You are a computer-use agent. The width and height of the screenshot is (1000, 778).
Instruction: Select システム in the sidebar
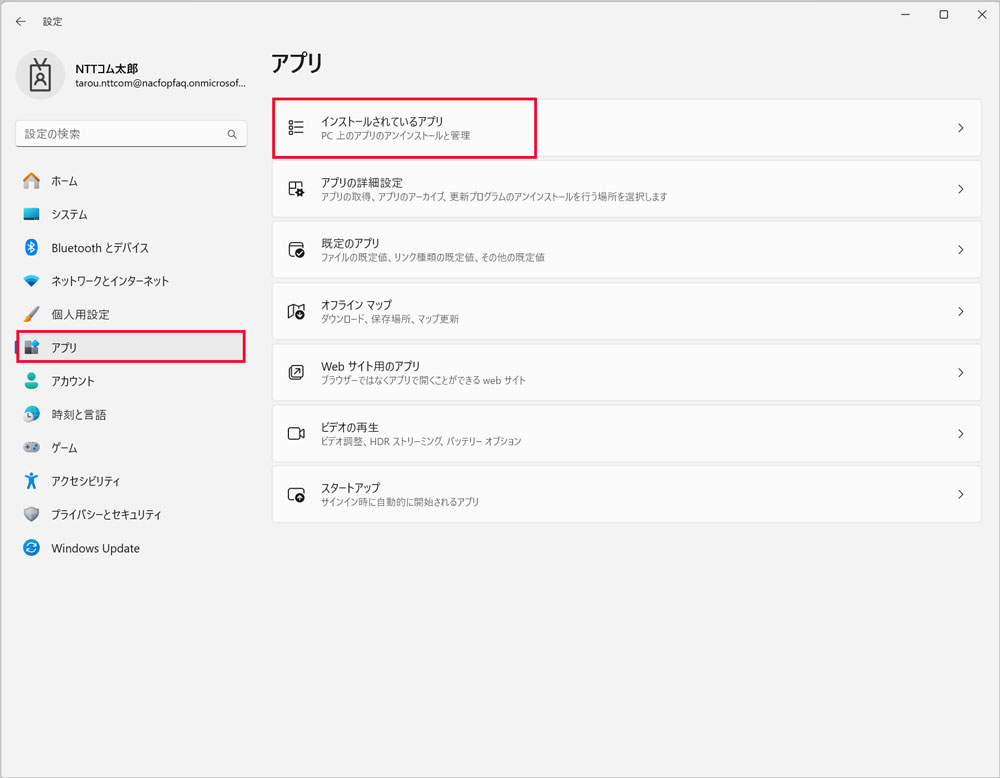pos(69,215)
